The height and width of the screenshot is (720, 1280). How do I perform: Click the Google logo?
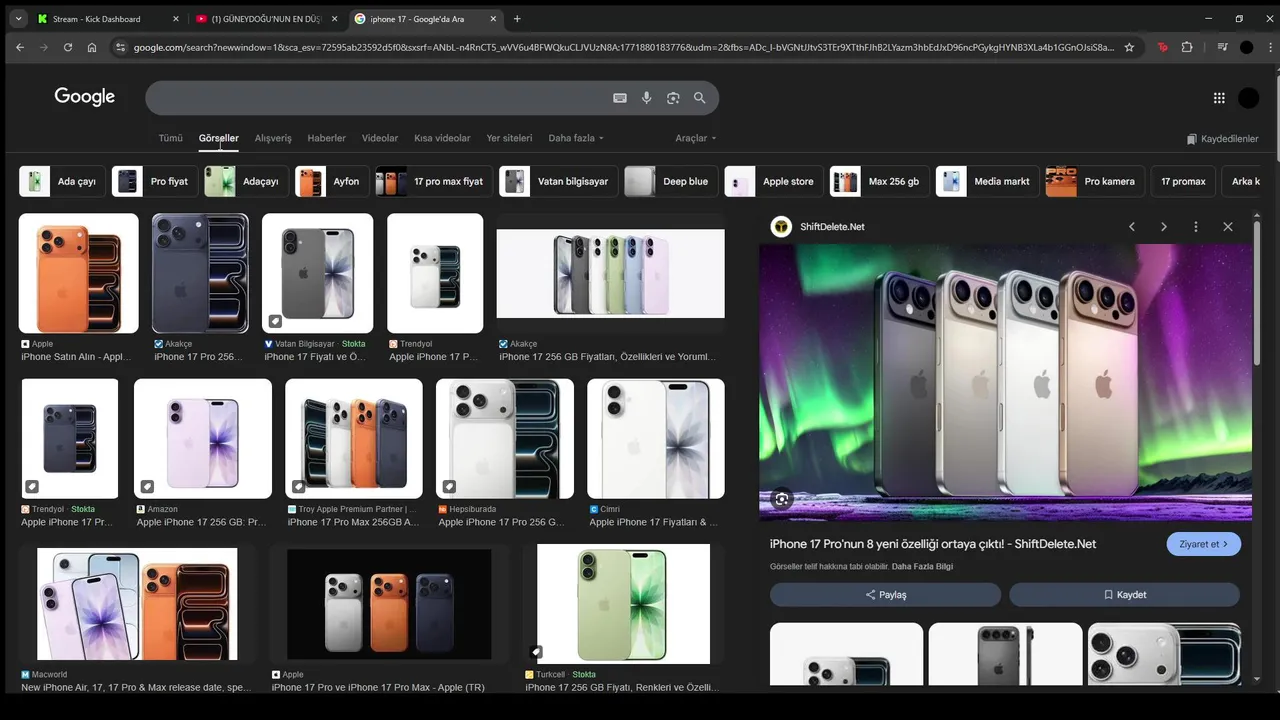click(x=85, y=96)
